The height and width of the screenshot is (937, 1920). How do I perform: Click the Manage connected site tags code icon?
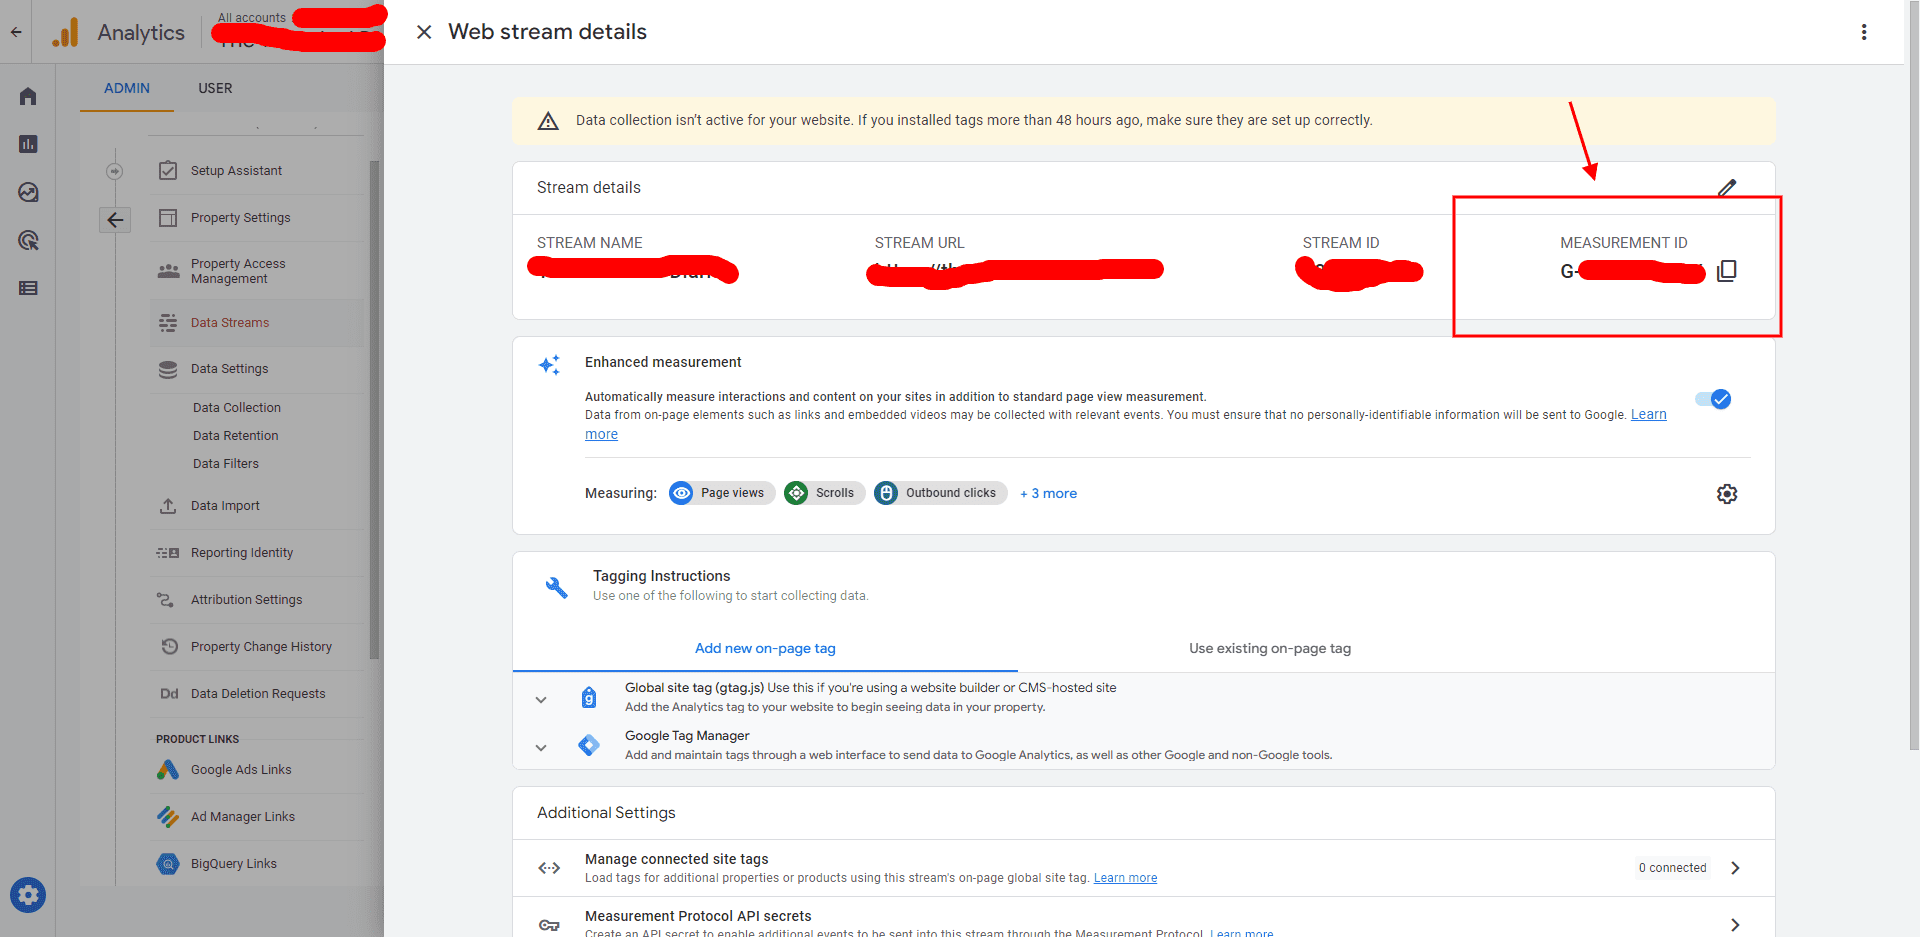[x=549, y=868]
